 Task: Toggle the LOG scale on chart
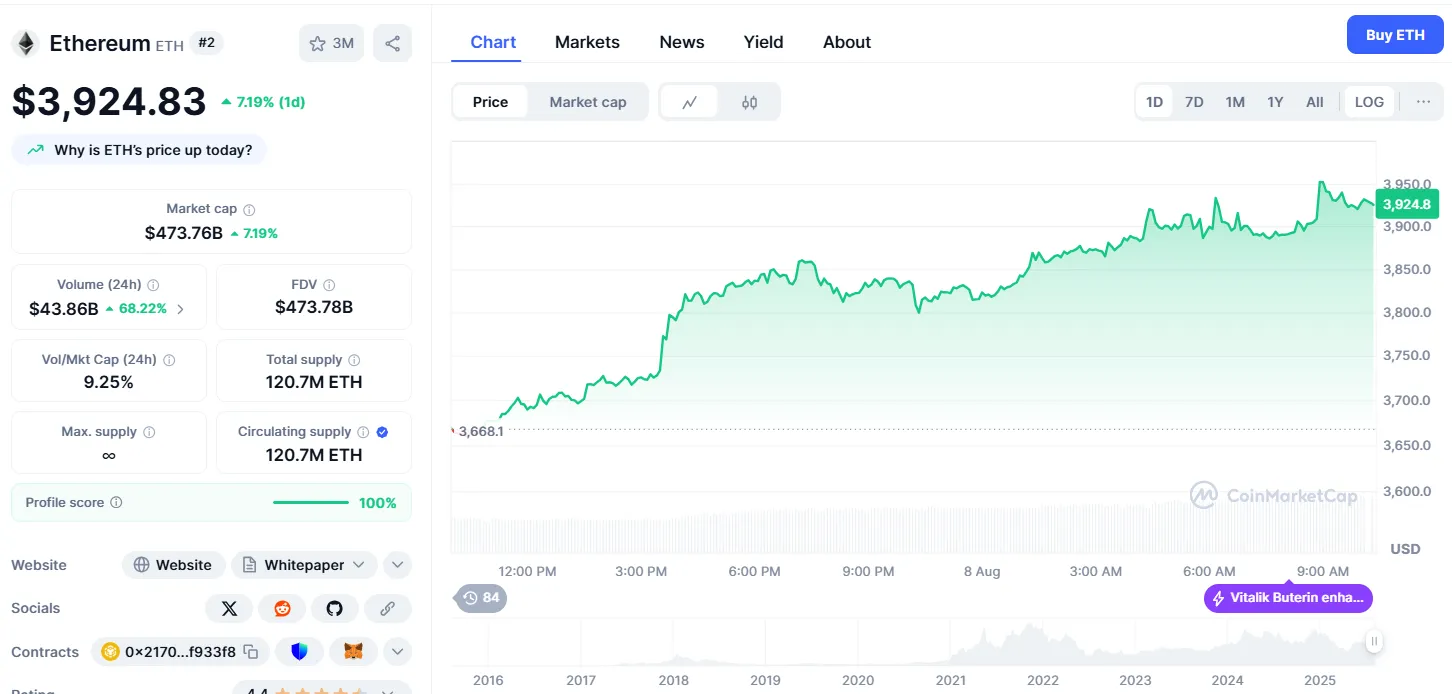(1369, 102)
